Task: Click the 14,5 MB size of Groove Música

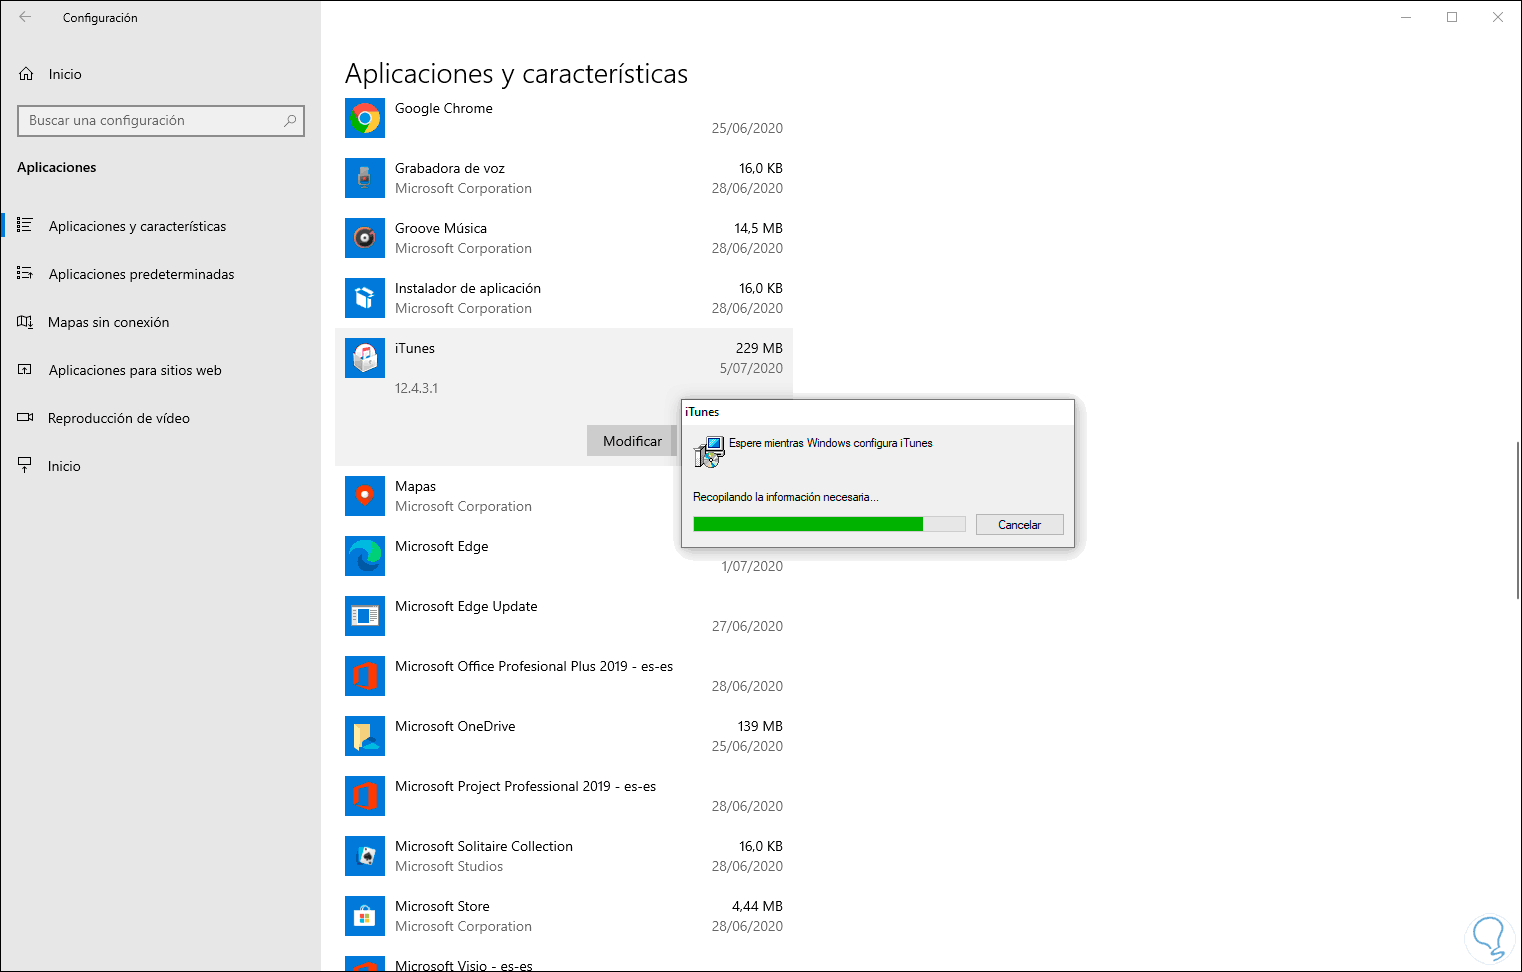Action: pos(758,228)
